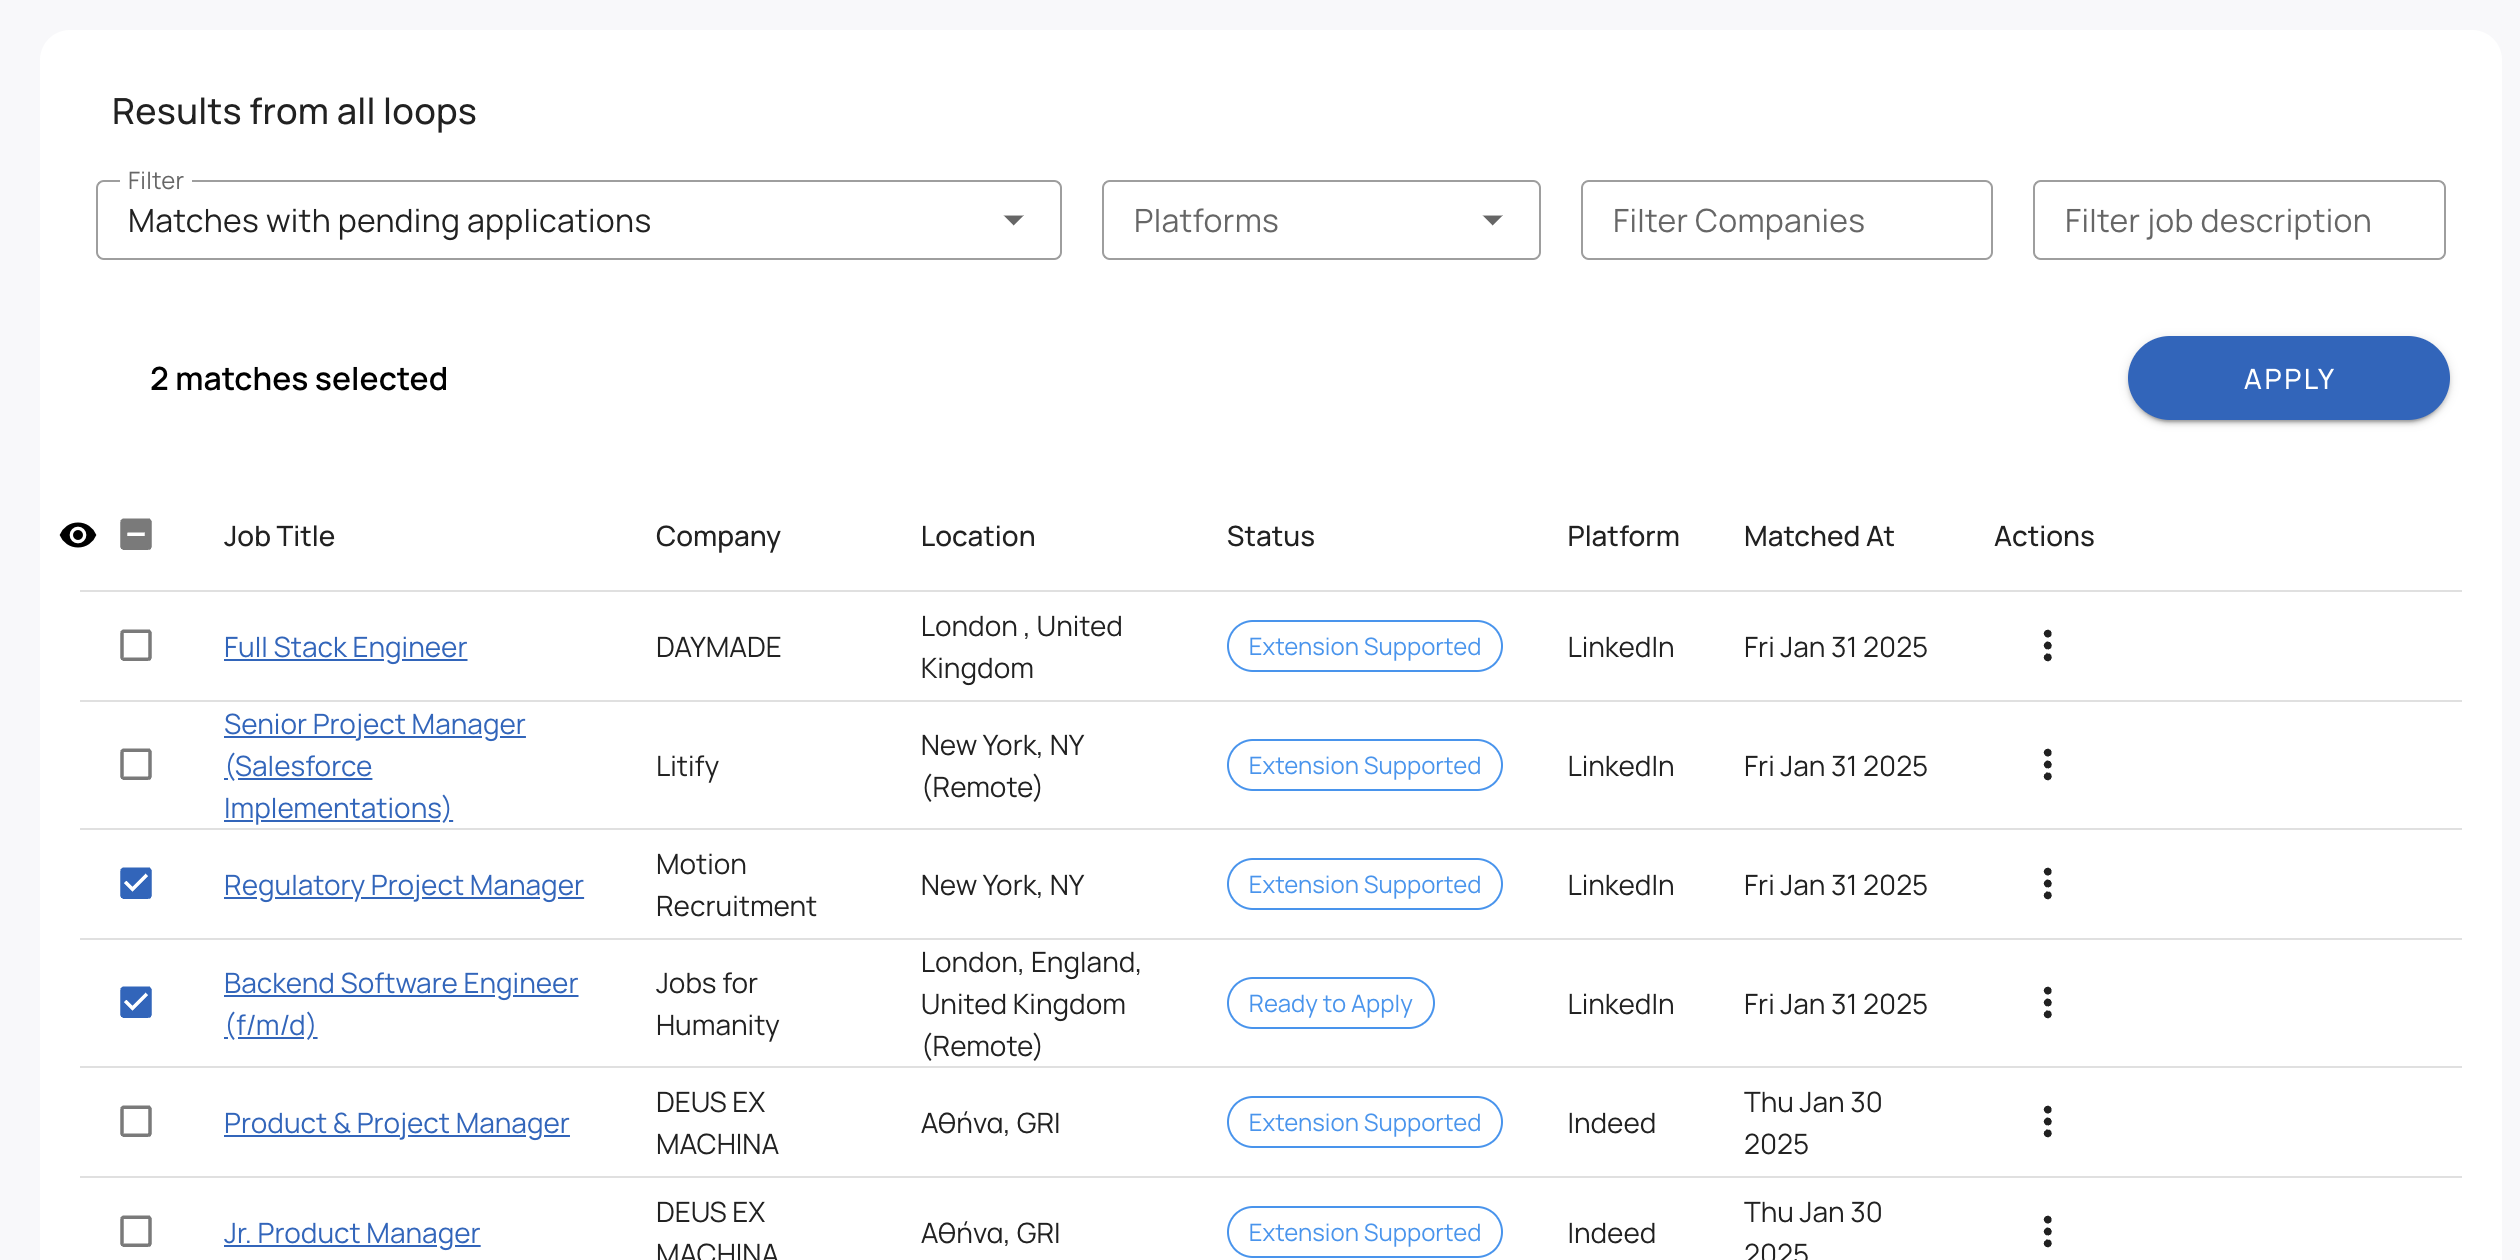Screen dimensions: 2520x1260
Task: Uncheck the Regulatory Project Manager checkbox
Action: [x=136, y=884]
